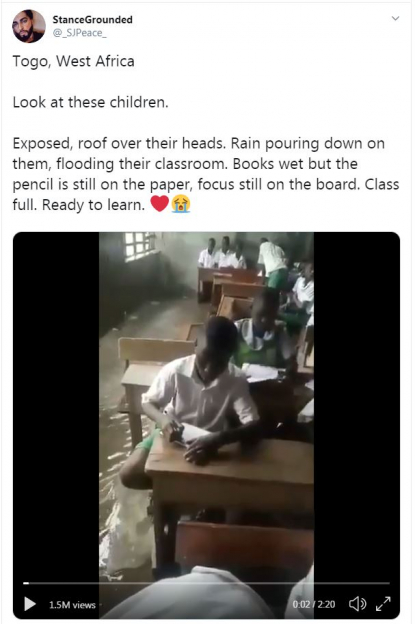The width and height of the screenshot is (415, 624).
Task: Click the 'Togo, West Africa' text
Action: coord(74,61)
